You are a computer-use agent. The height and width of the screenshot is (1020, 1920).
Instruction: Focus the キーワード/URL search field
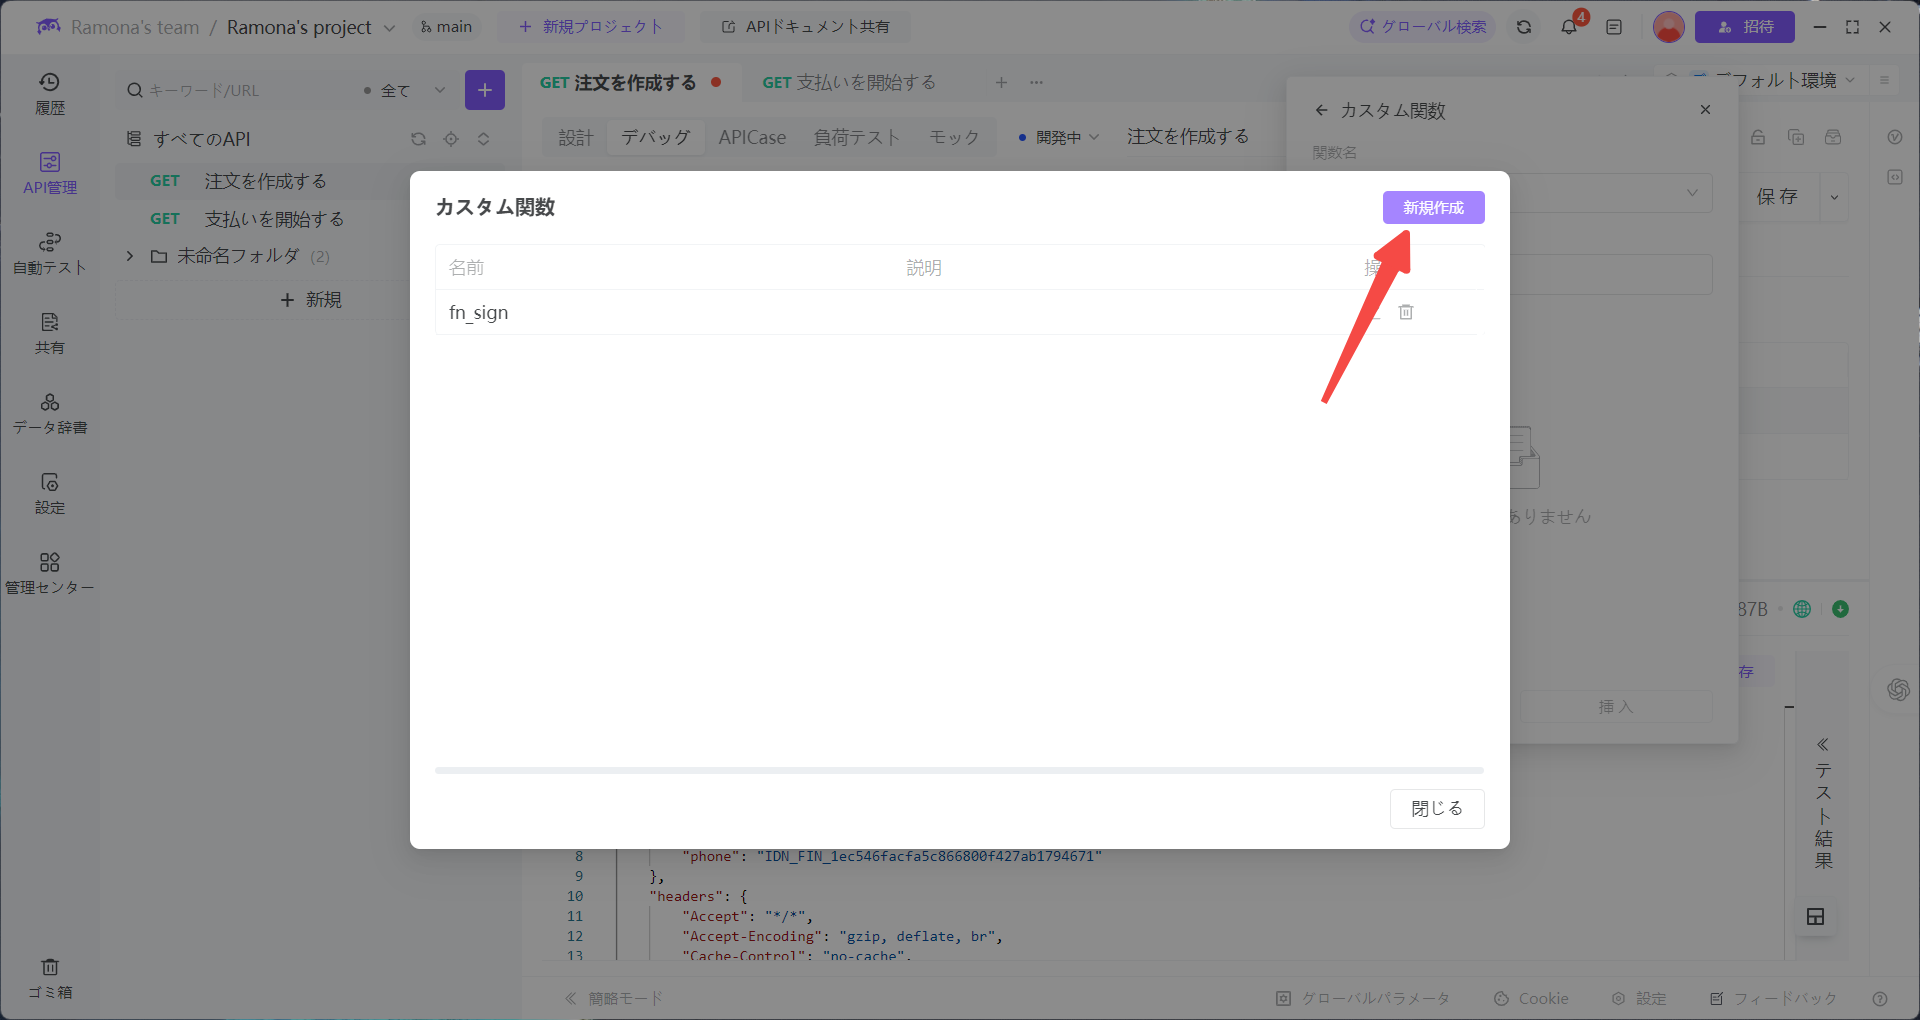pyautogui.click(x=235, y=90)
